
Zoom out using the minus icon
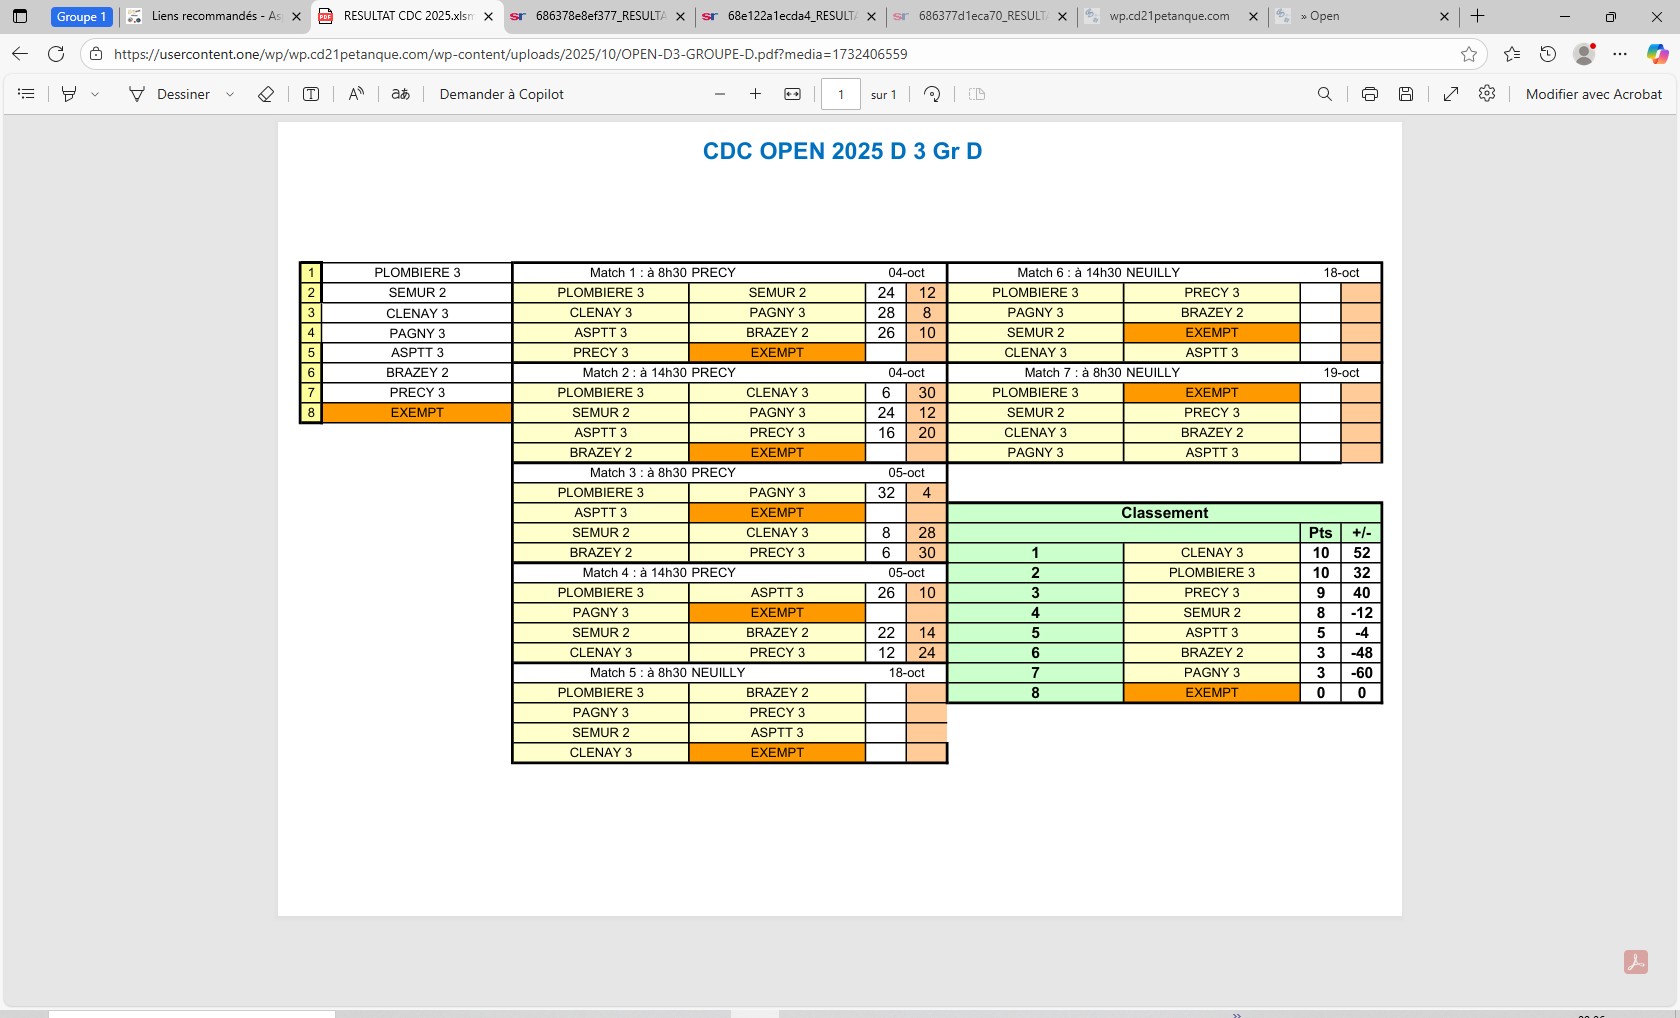(720, 94)
